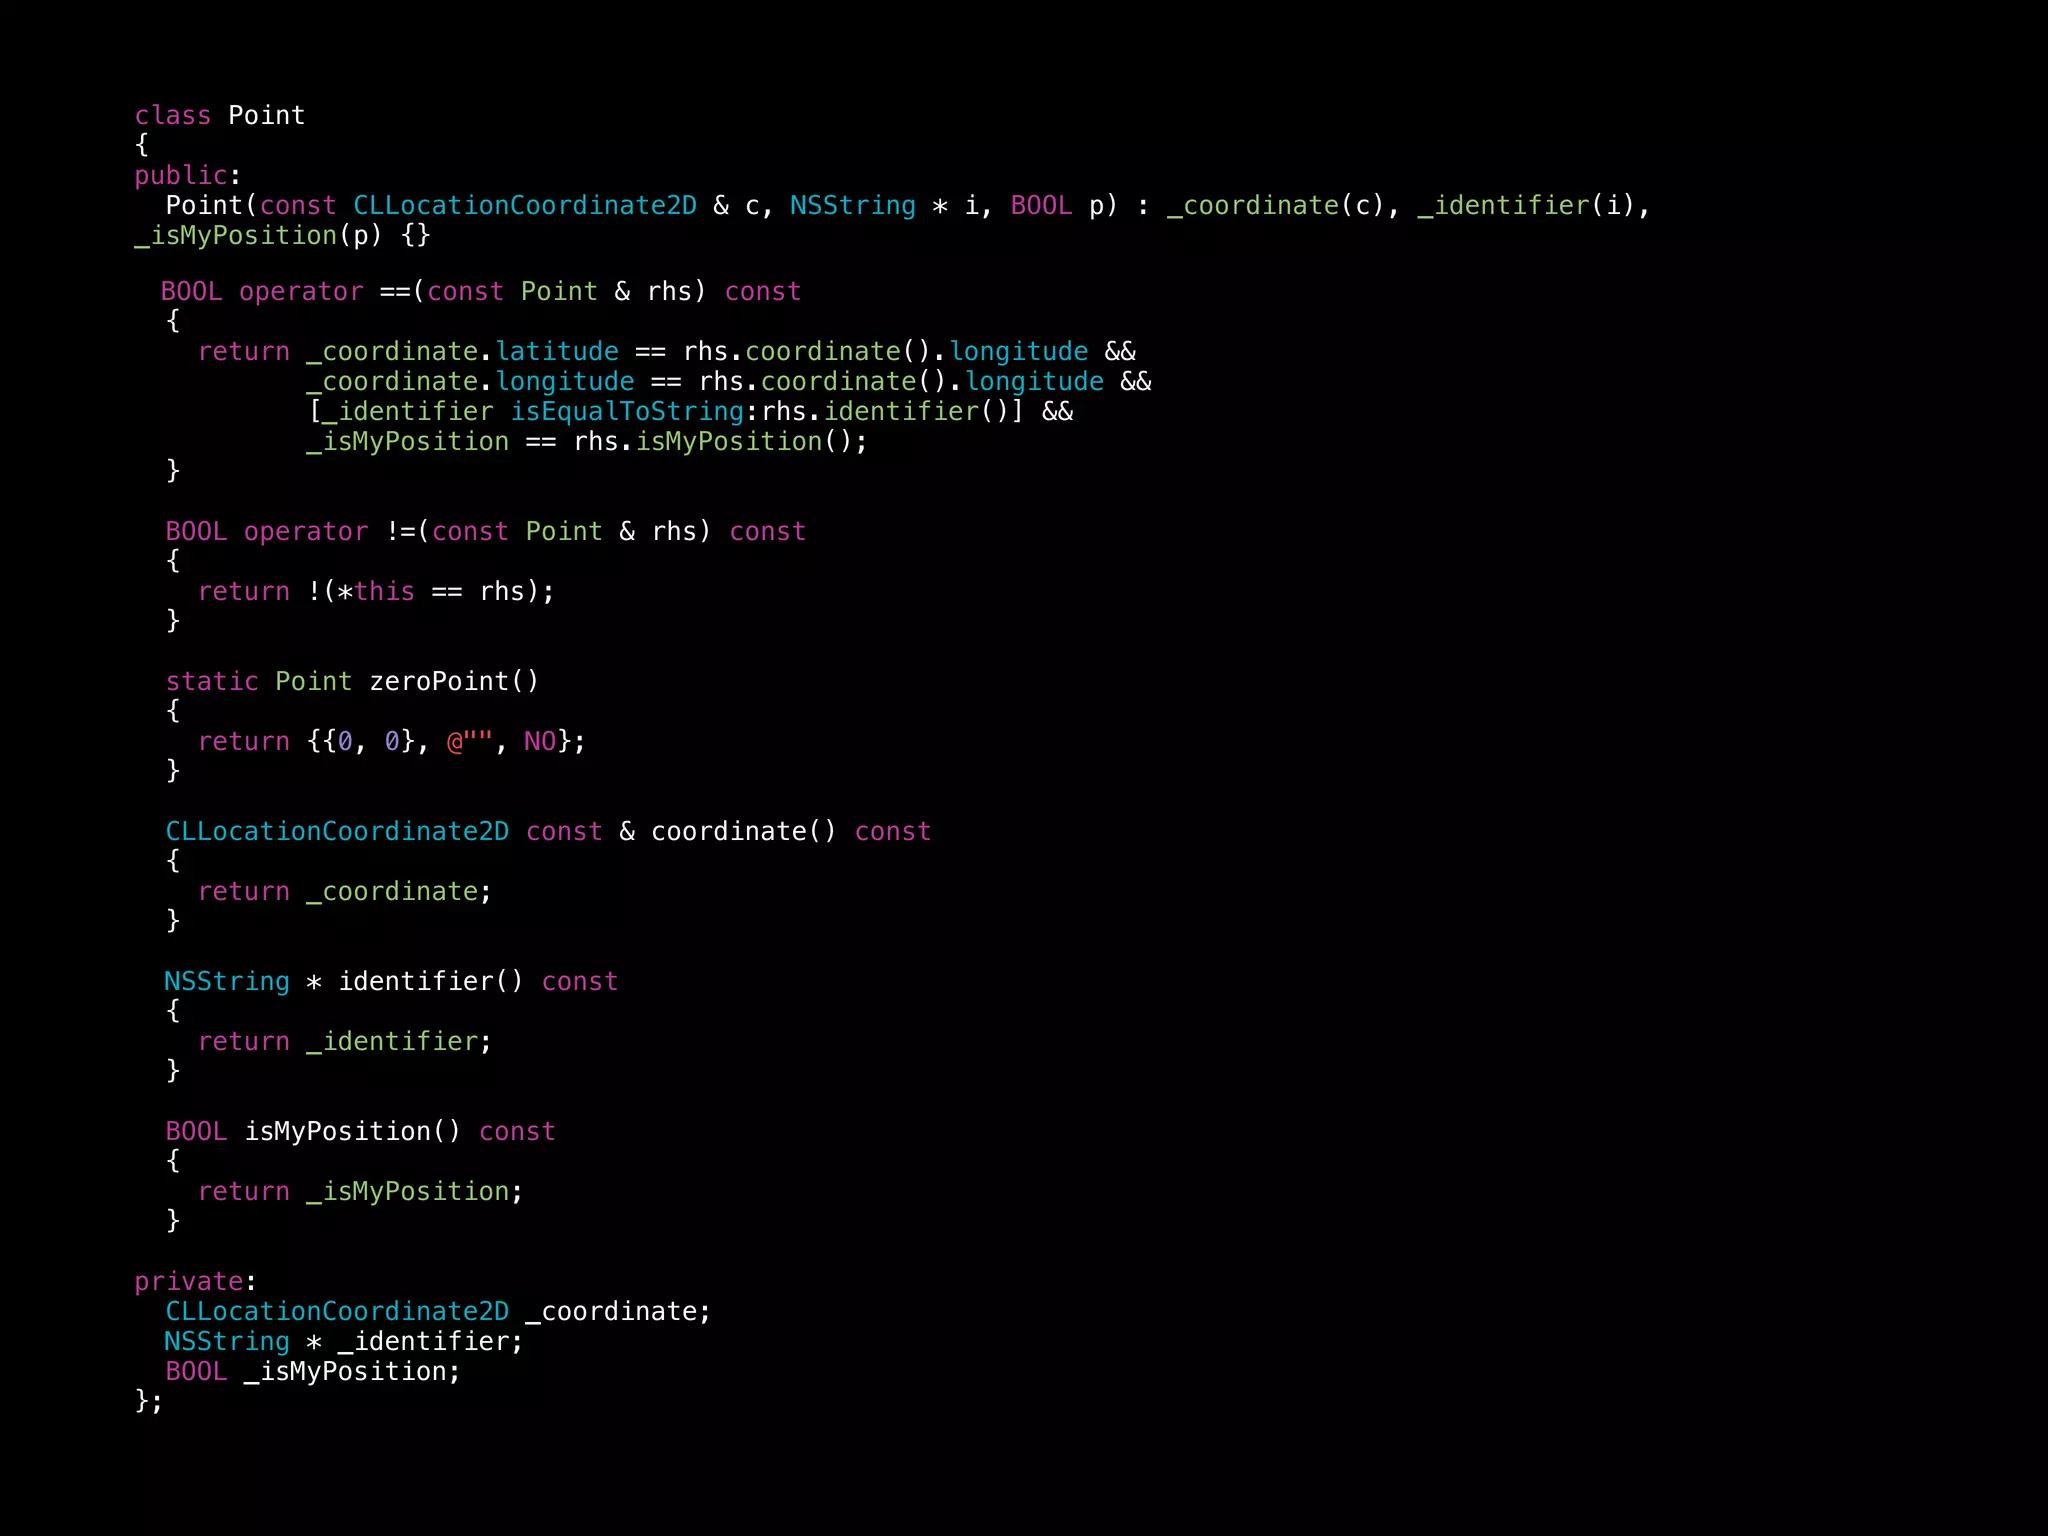This screenshot has width=2048, height=1536.
Task: Click 'BOOL operator ==(const Point & rhs) const'
Action: (481, 292)
